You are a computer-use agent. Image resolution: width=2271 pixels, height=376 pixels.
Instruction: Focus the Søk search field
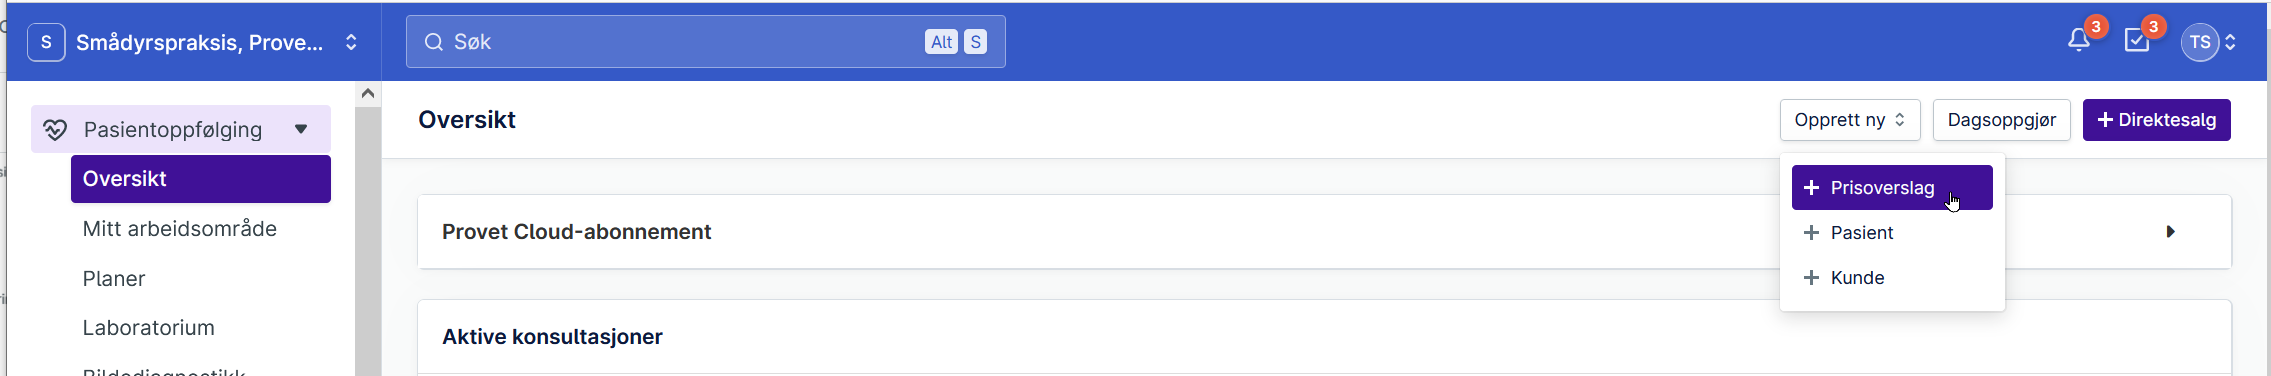tap(705, 42)
